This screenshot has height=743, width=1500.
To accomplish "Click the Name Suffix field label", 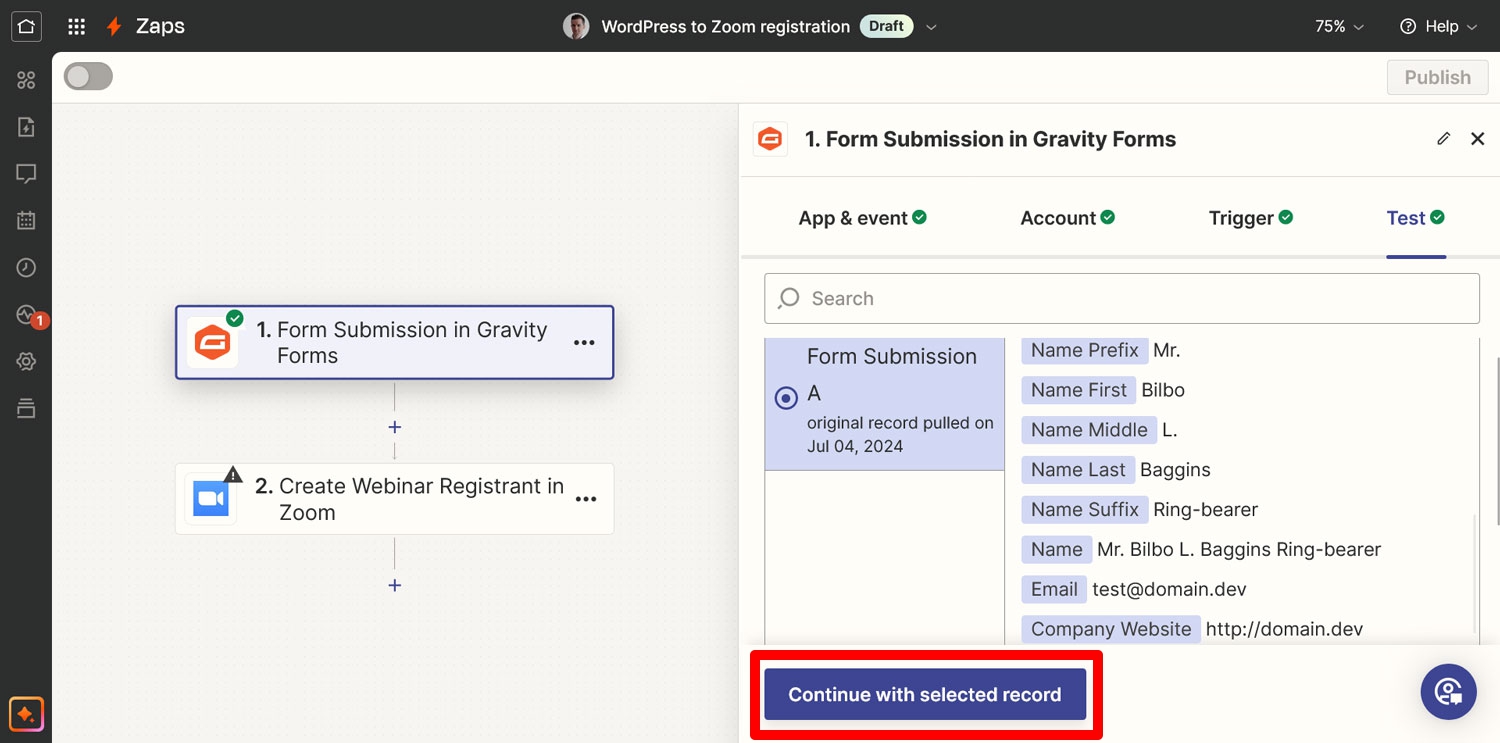I will pos(1084,510).
